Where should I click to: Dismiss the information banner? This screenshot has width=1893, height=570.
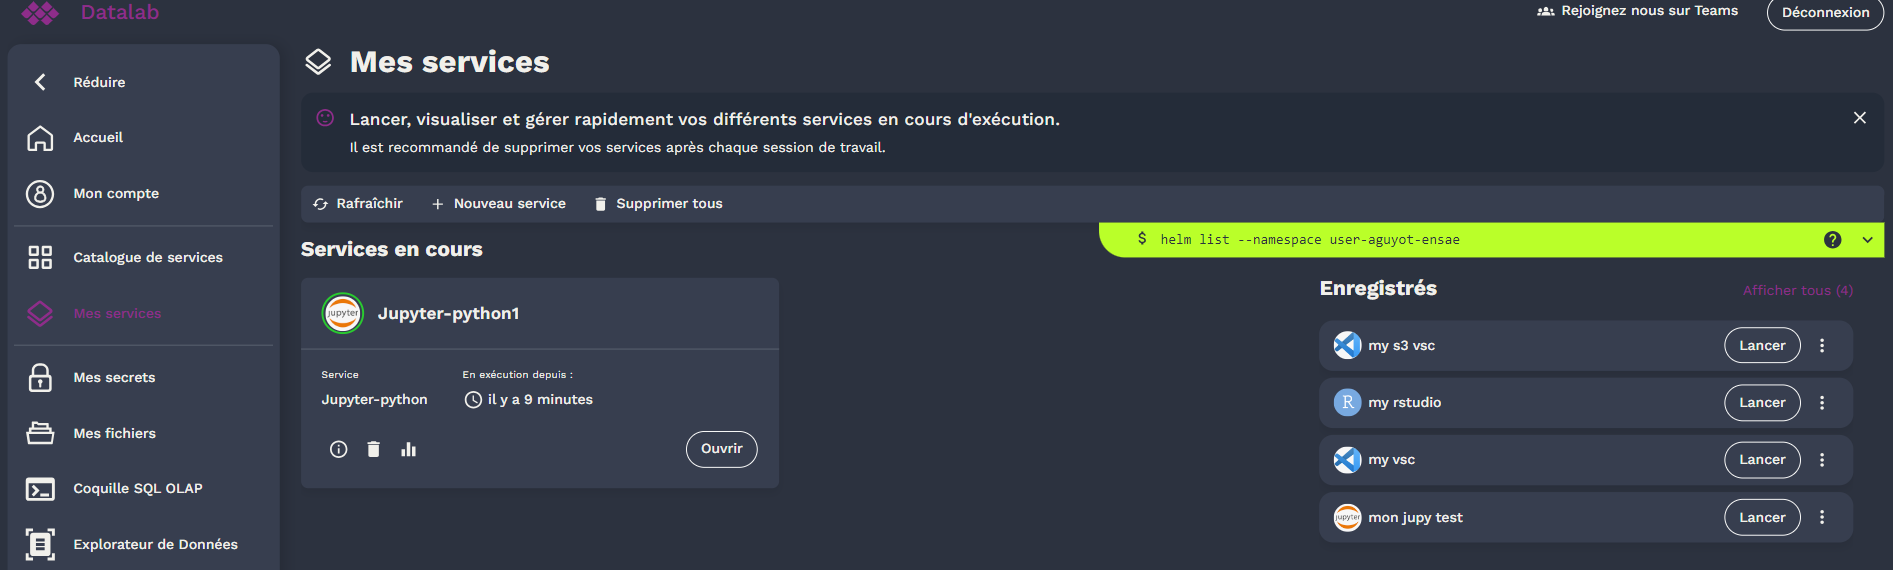1859,118
